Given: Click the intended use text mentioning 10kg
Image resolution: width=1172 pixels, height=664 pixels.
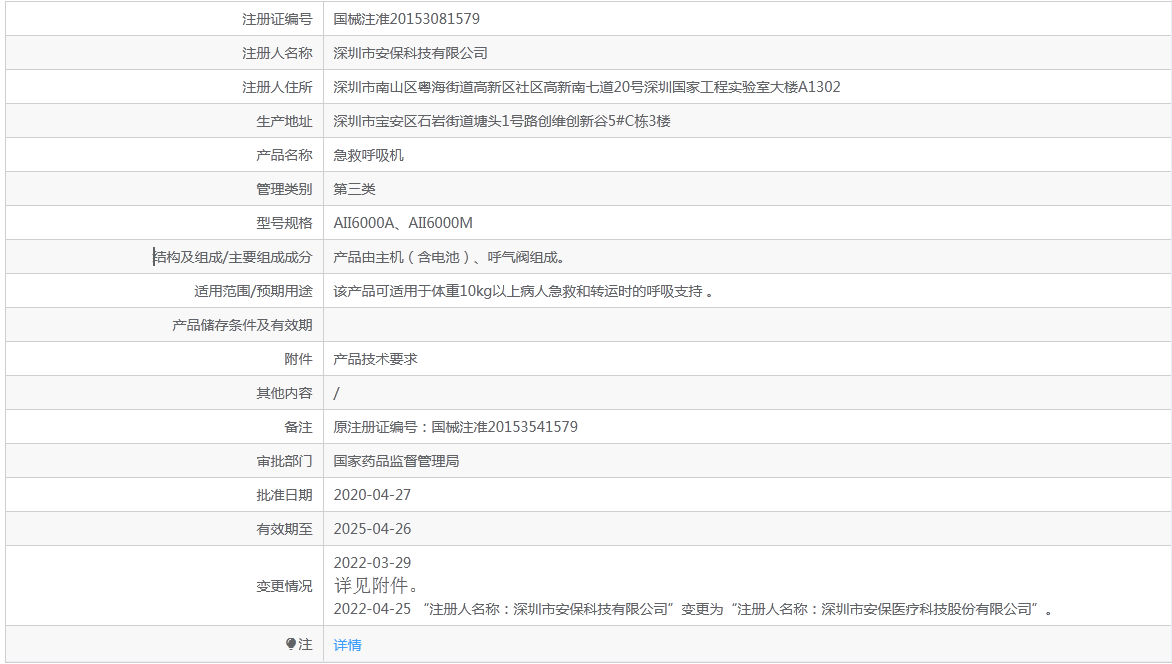Looking at the screenshot, I should pyautogui.click(x=523, y=291).
